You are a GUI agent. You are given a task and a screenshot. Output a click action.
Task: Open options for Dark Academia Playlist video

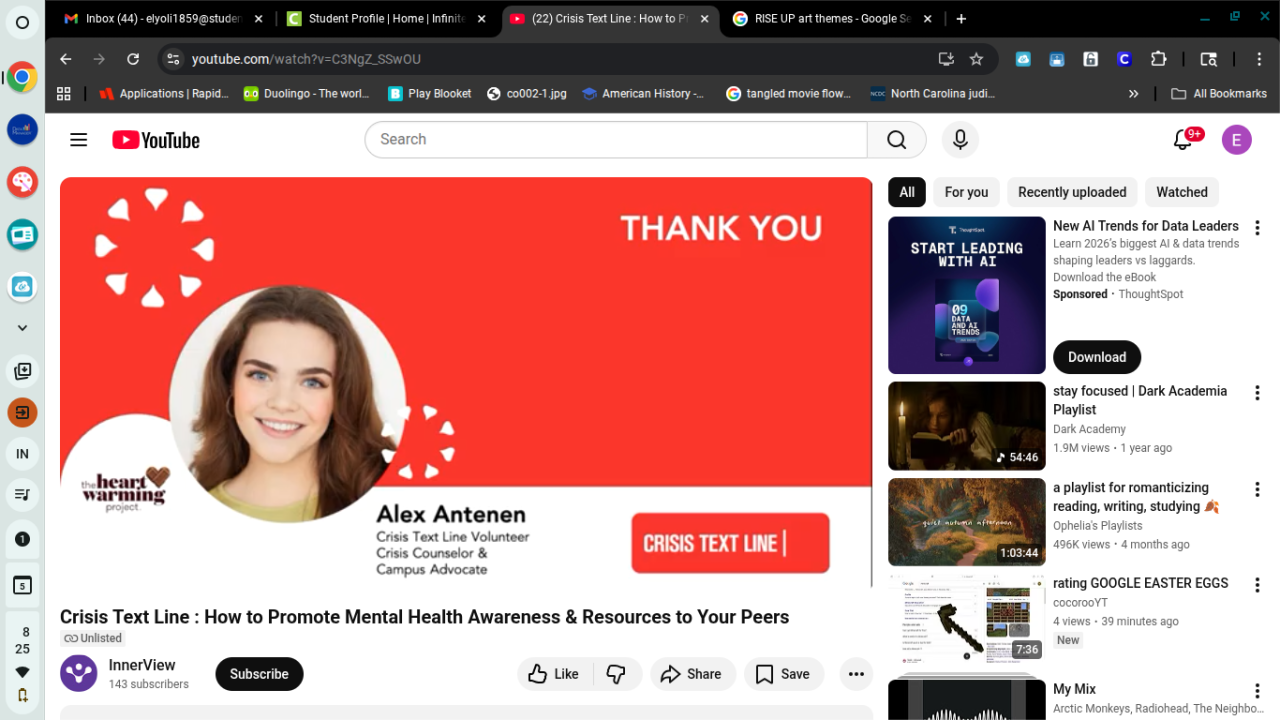coord(1258,393)
